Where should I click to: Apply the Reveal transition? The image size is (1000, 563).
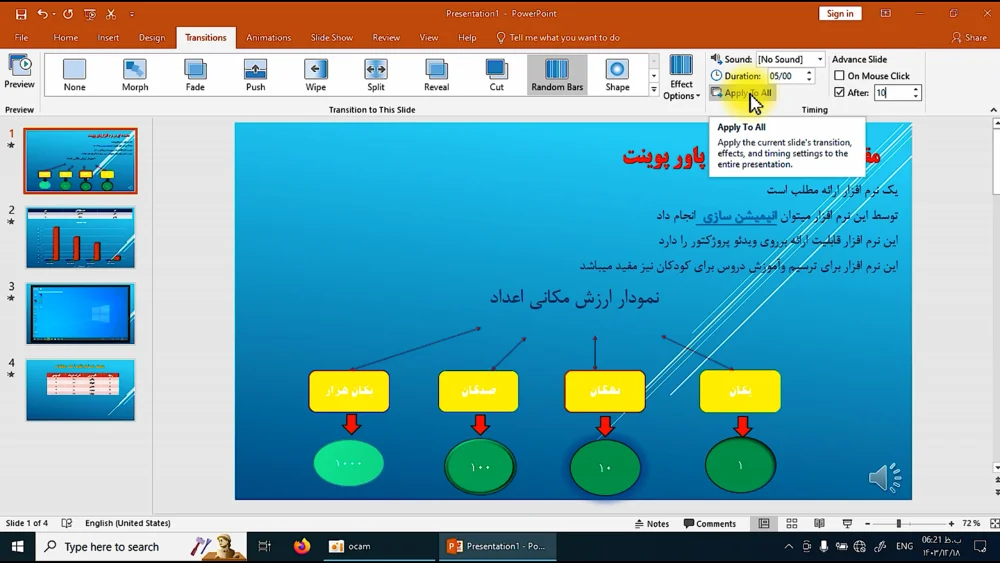(x=436, y=75)
